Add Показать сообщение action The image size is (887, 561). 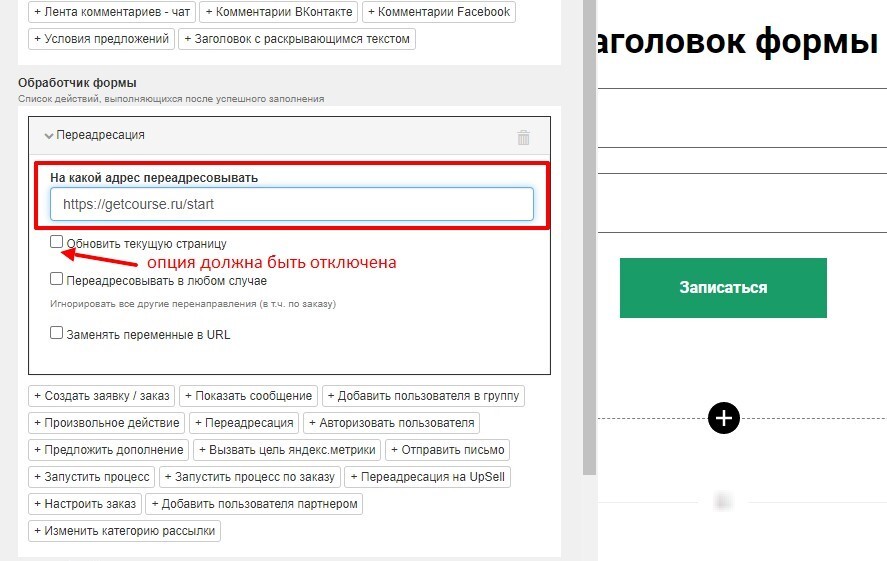248,396
